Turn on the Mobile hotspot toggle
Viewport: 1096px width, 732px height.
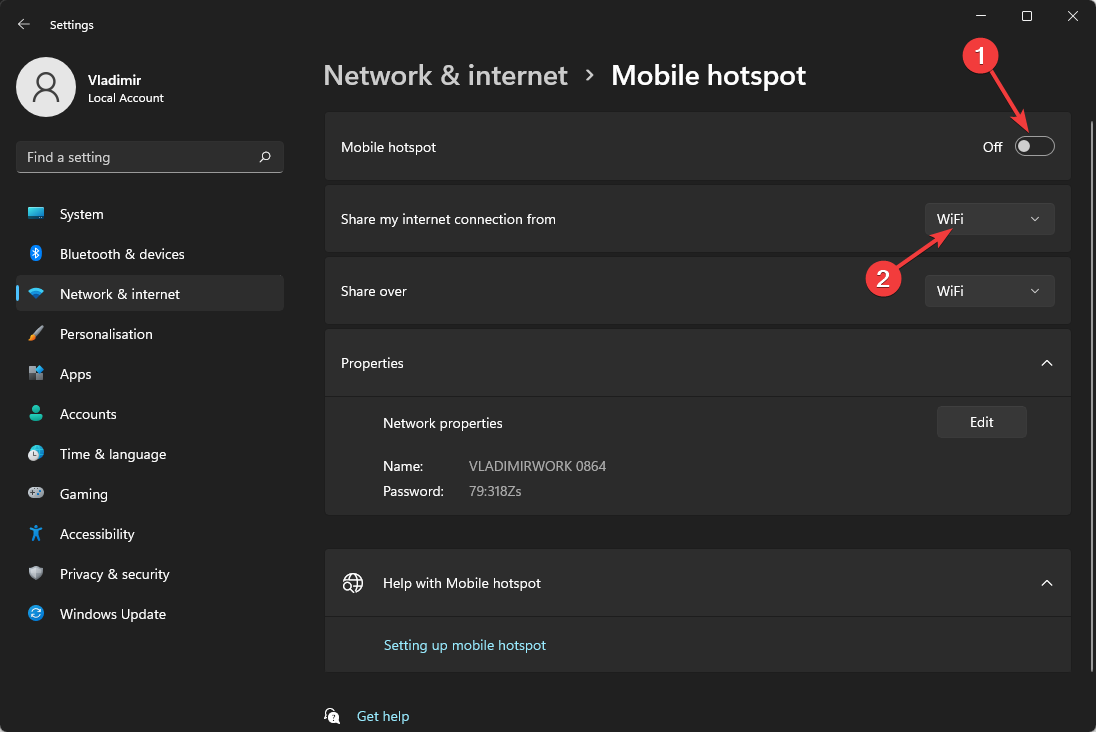click(x=1034, y=147)
